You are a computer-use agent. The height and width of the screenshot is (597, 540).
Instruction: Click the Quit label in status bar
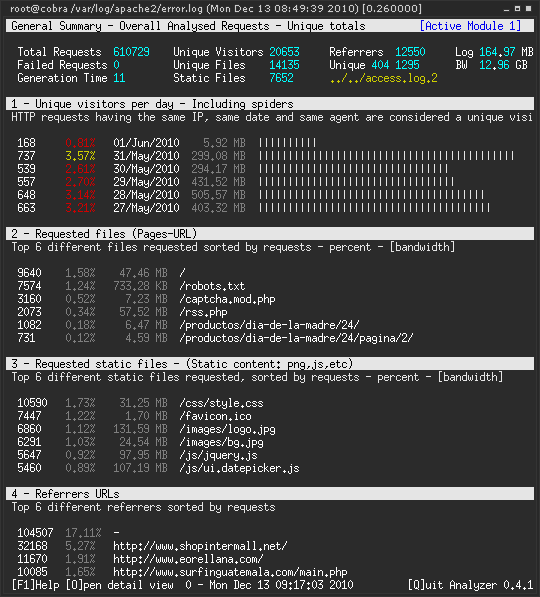pyautogui.click(x=425, y=585)
